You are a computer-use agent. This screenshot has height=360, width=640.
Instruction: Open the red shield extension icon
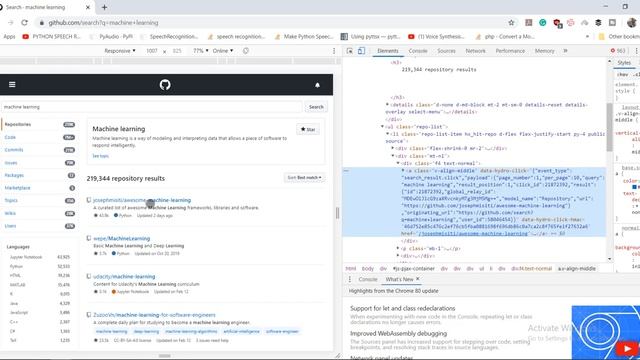tap(557, 23)
